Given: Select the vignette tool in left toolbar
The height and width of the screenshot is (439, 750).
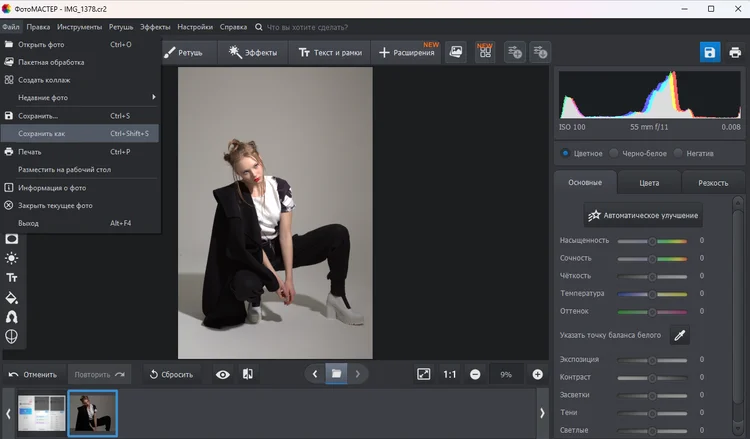Looking at the screenshot, I should click(x=12, y=239).
